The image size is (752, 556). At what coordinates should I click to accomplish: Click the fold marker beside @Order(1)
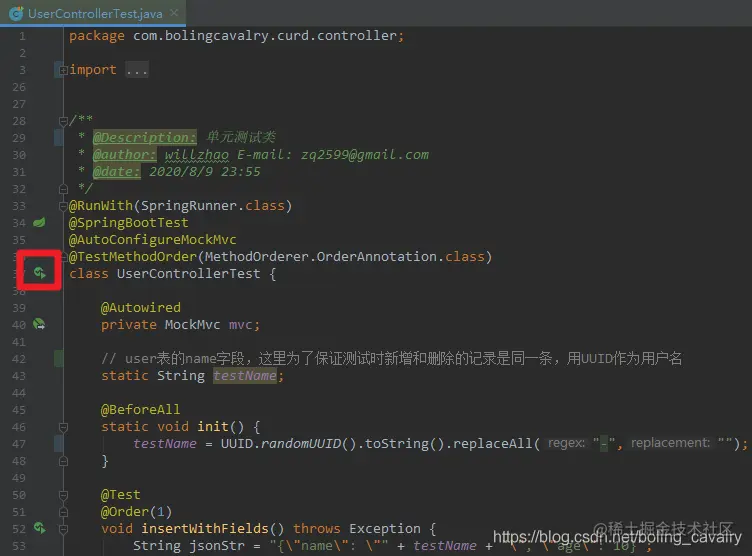point(63,512)
